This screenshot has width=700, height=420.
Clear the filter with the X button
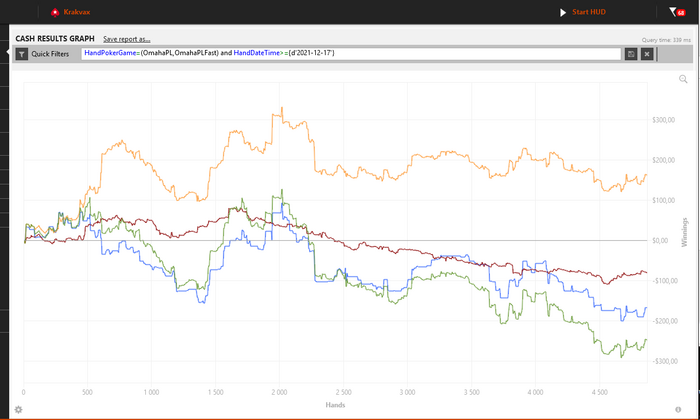pyautogui.click(x=647, y=54)
